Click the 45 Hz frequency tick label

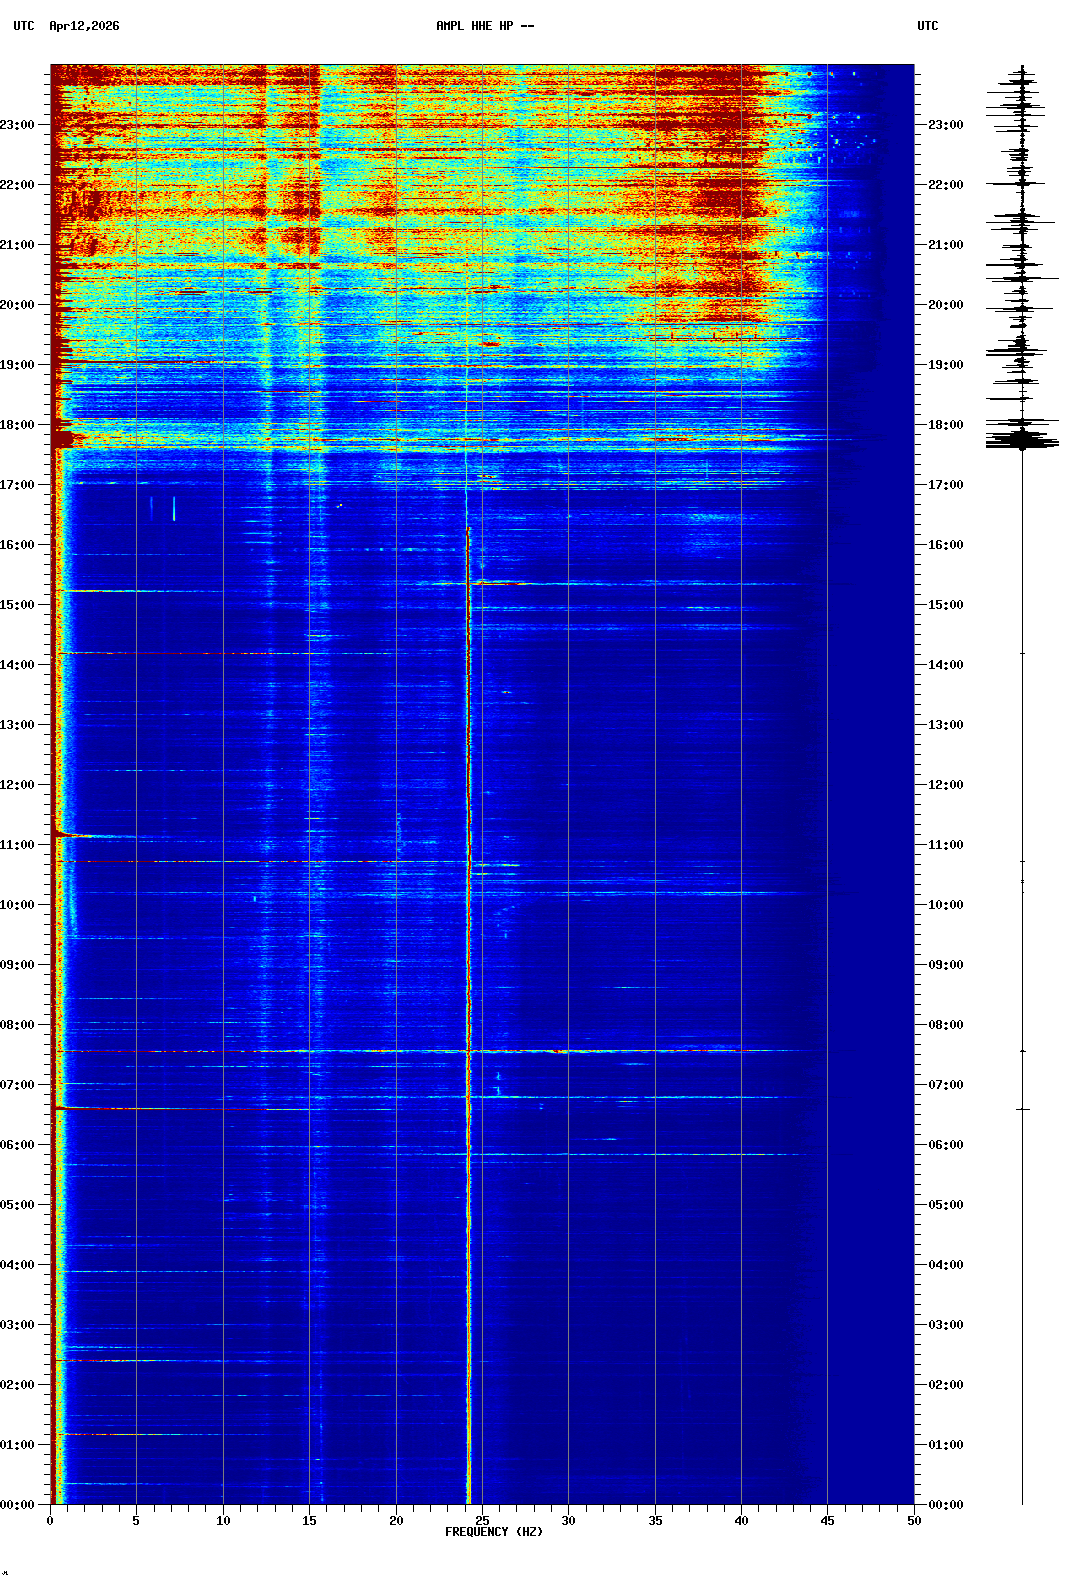(x=827, y=1521)
